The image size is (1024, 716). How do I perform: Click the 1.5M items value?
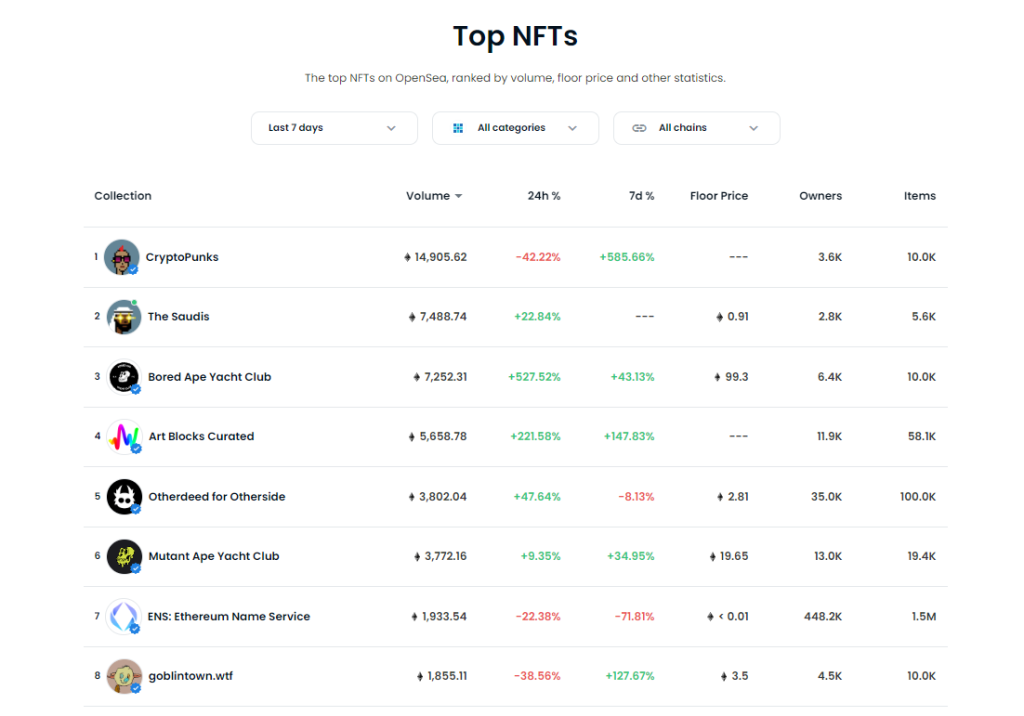click(923, 617)
